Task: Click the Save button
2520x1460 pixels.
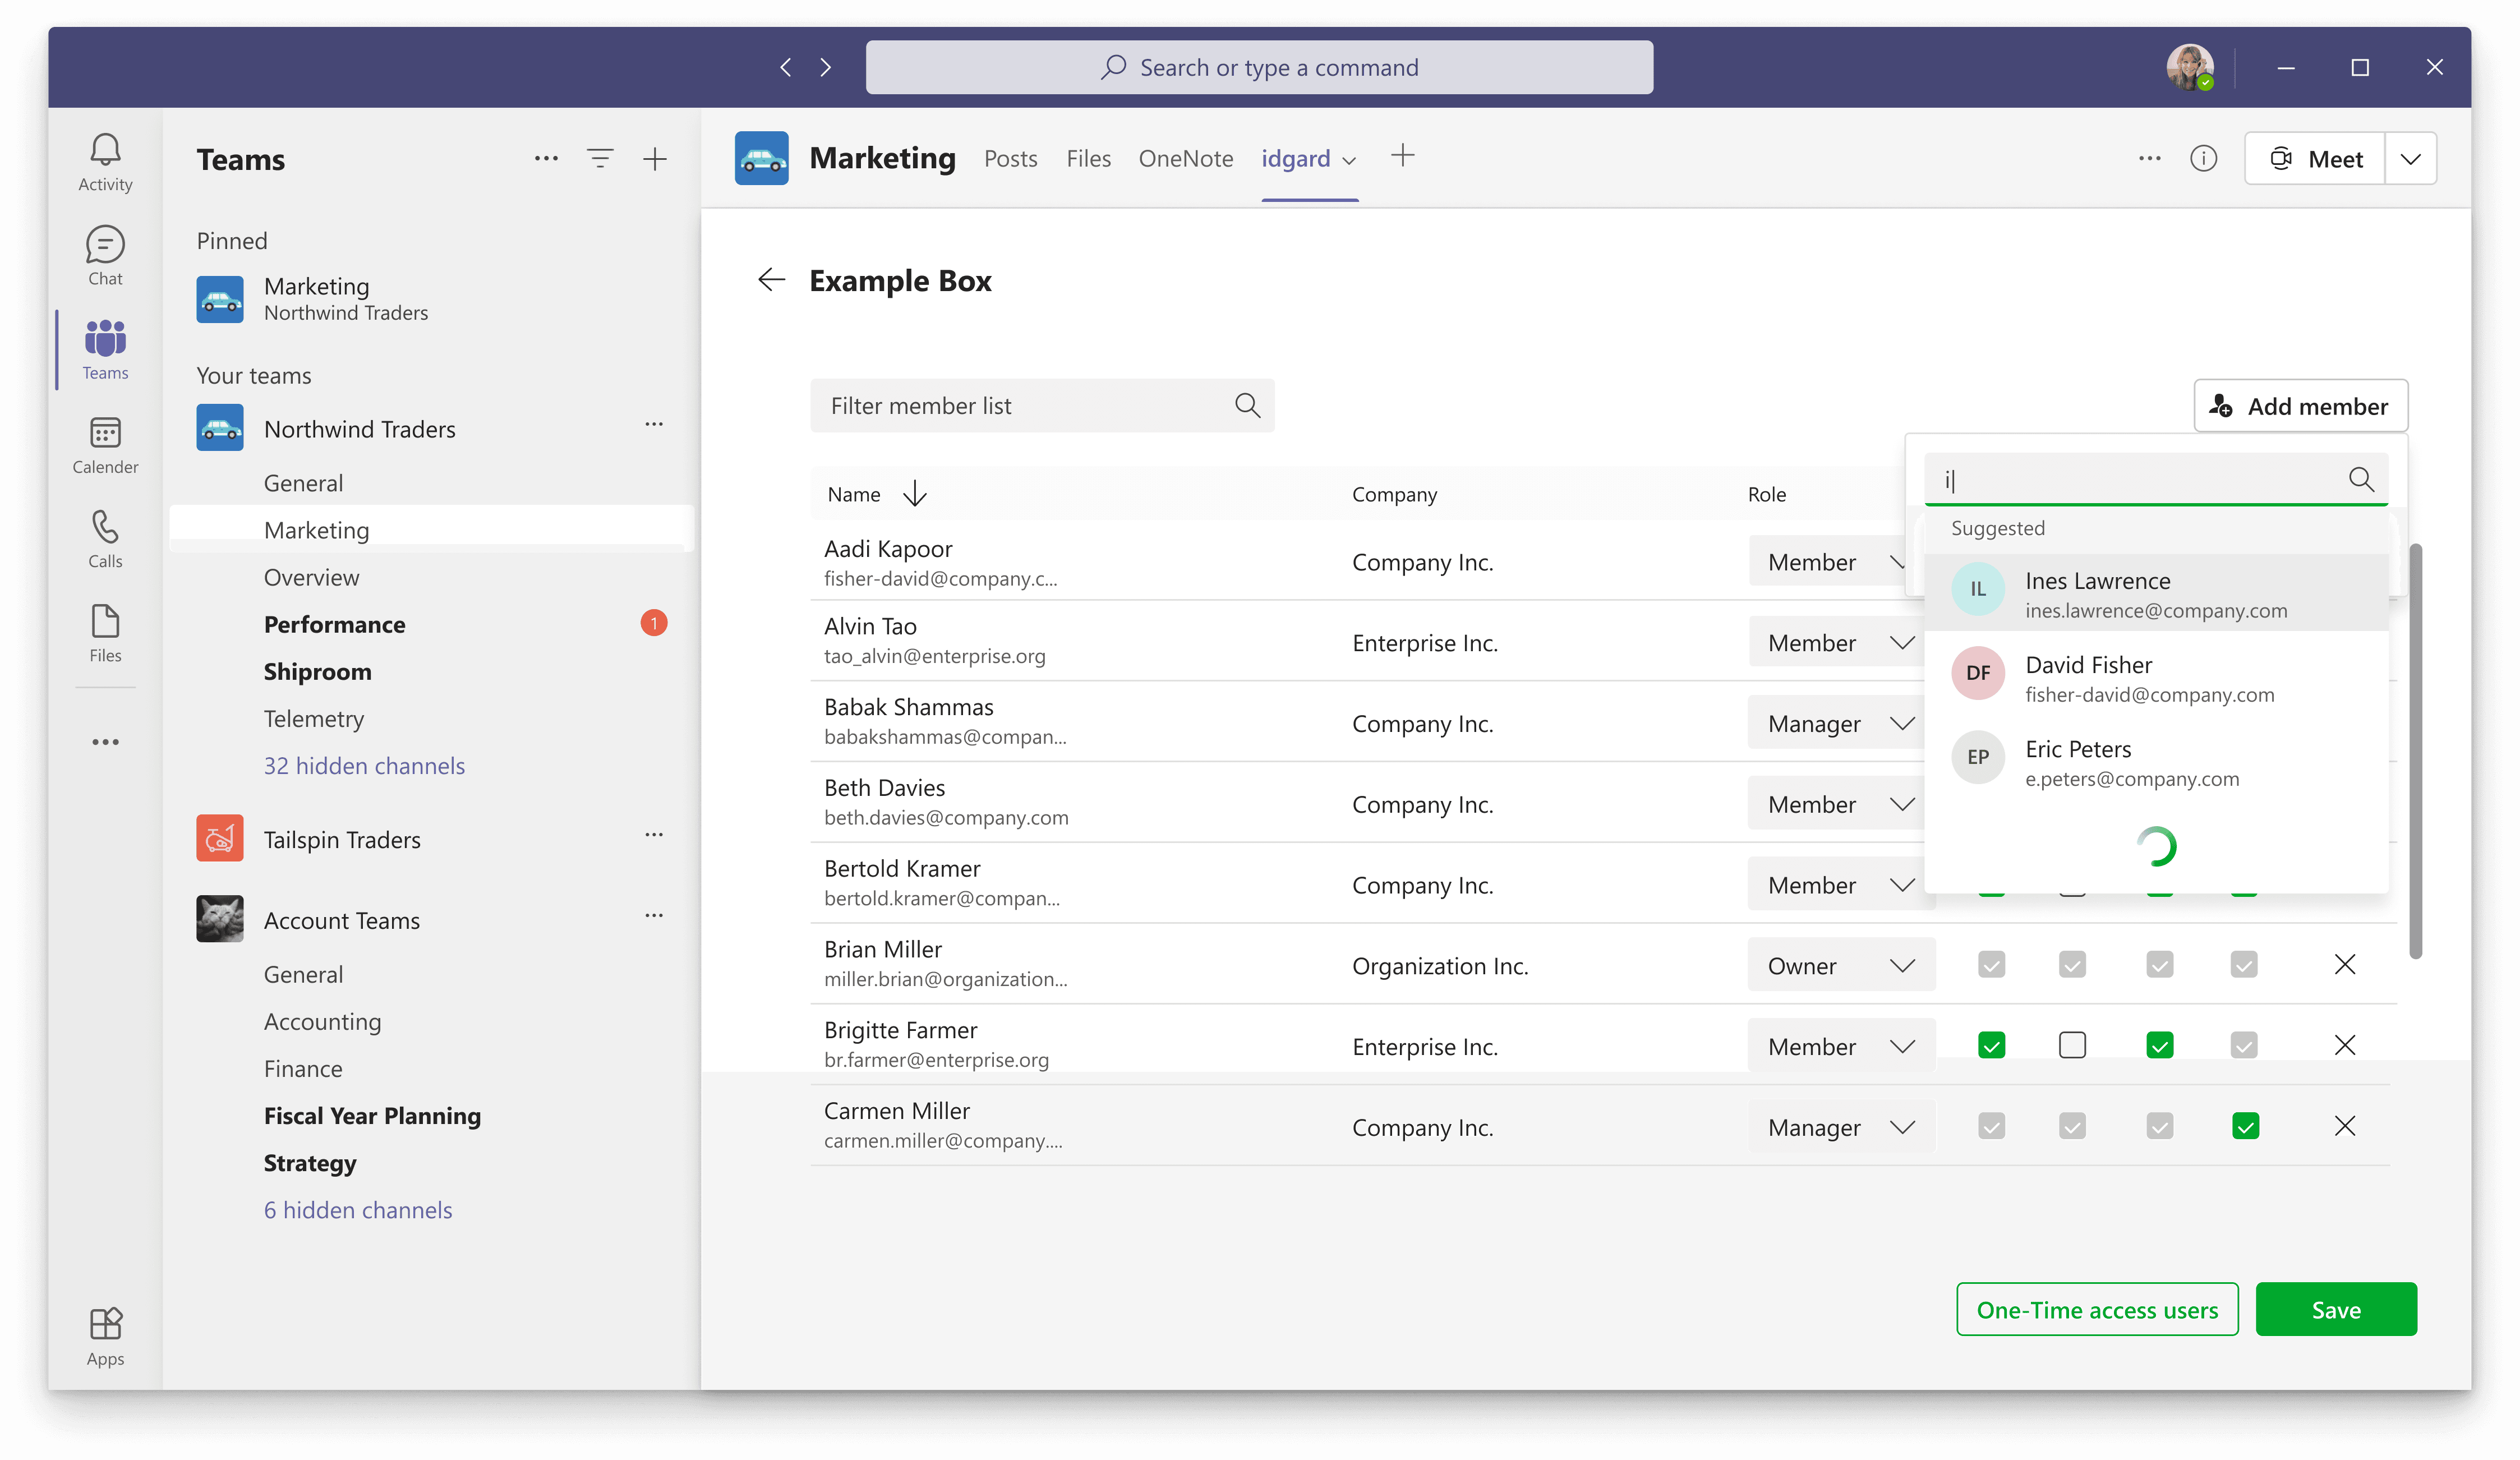Action: pos(2335,1310)
